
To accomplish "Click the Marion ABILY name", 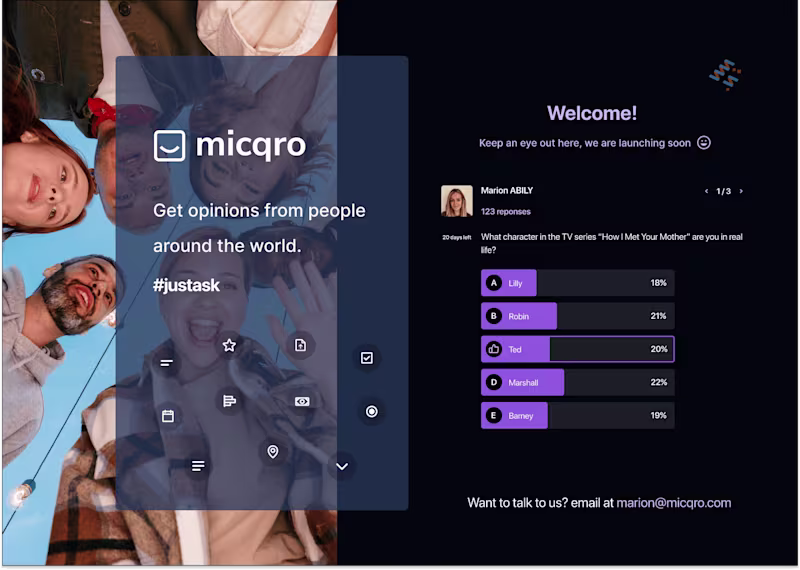I will coord(507,190).
